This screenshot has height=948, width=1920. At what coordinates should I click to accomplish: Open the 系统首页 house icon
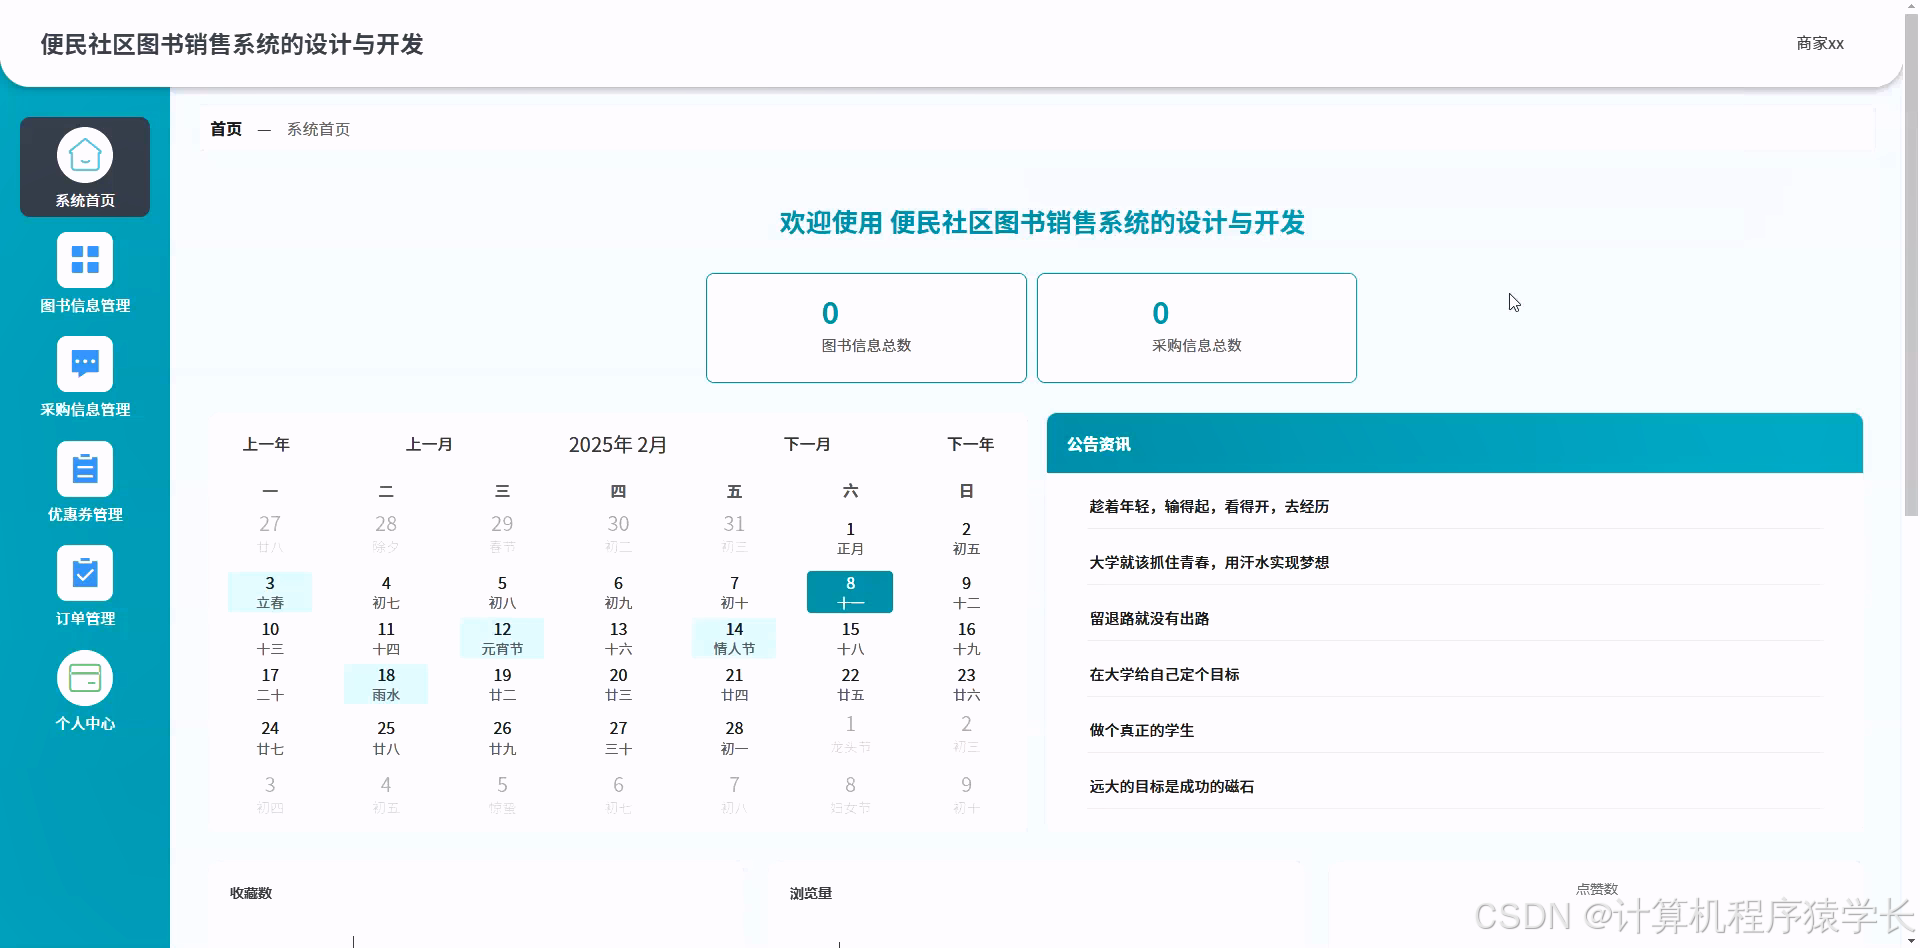tap(85, 155)
